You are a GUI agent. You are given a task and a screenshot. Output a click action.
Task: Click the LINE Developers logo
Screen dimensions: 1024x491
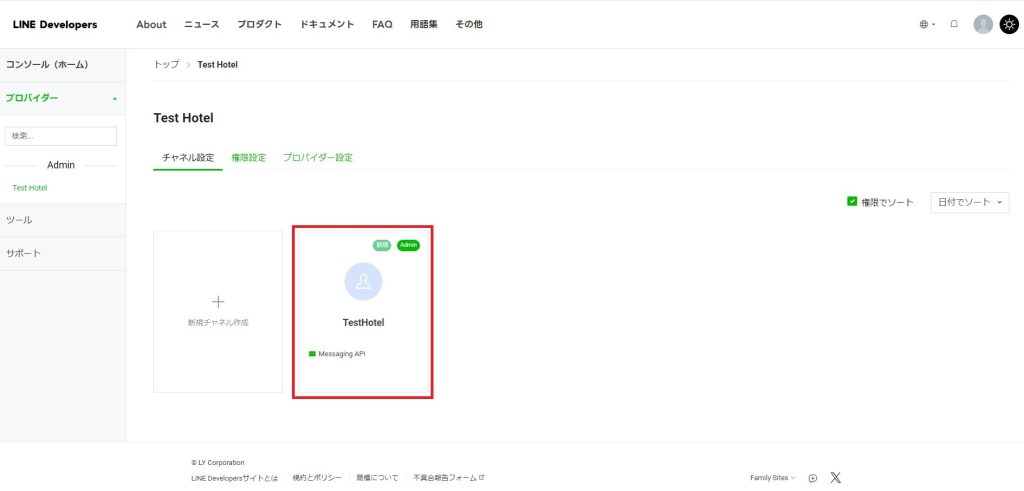[x=55, y=25]
